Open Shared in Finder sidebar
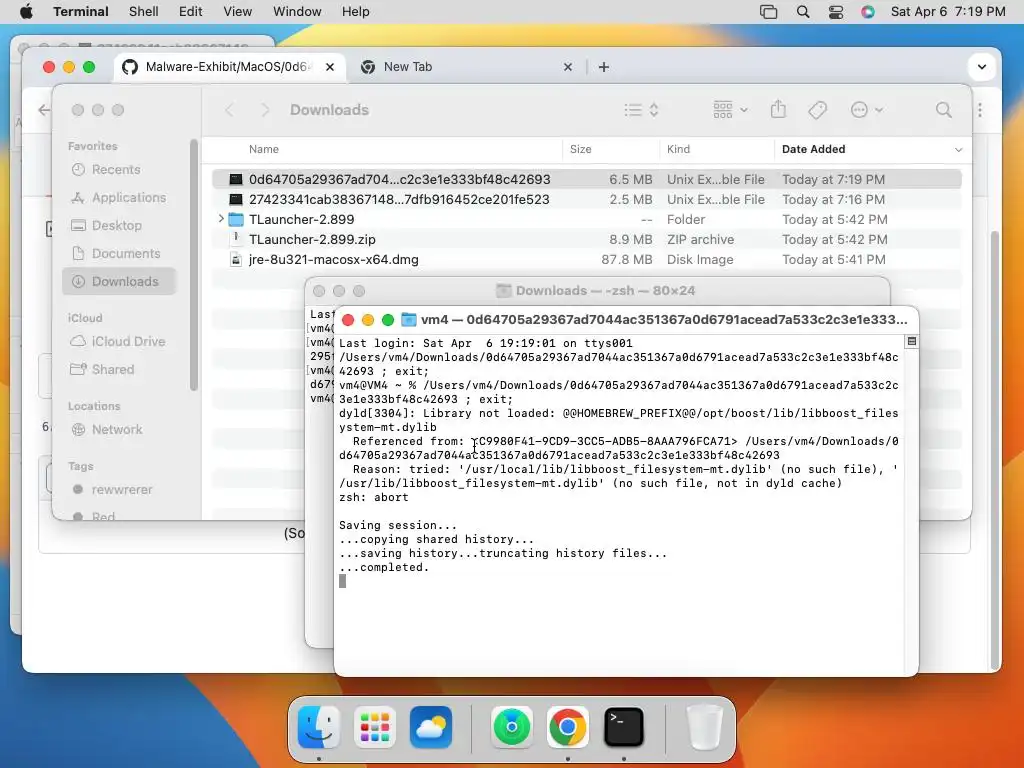This screenshot has width=1024, height=768. [x=119, y=370]
